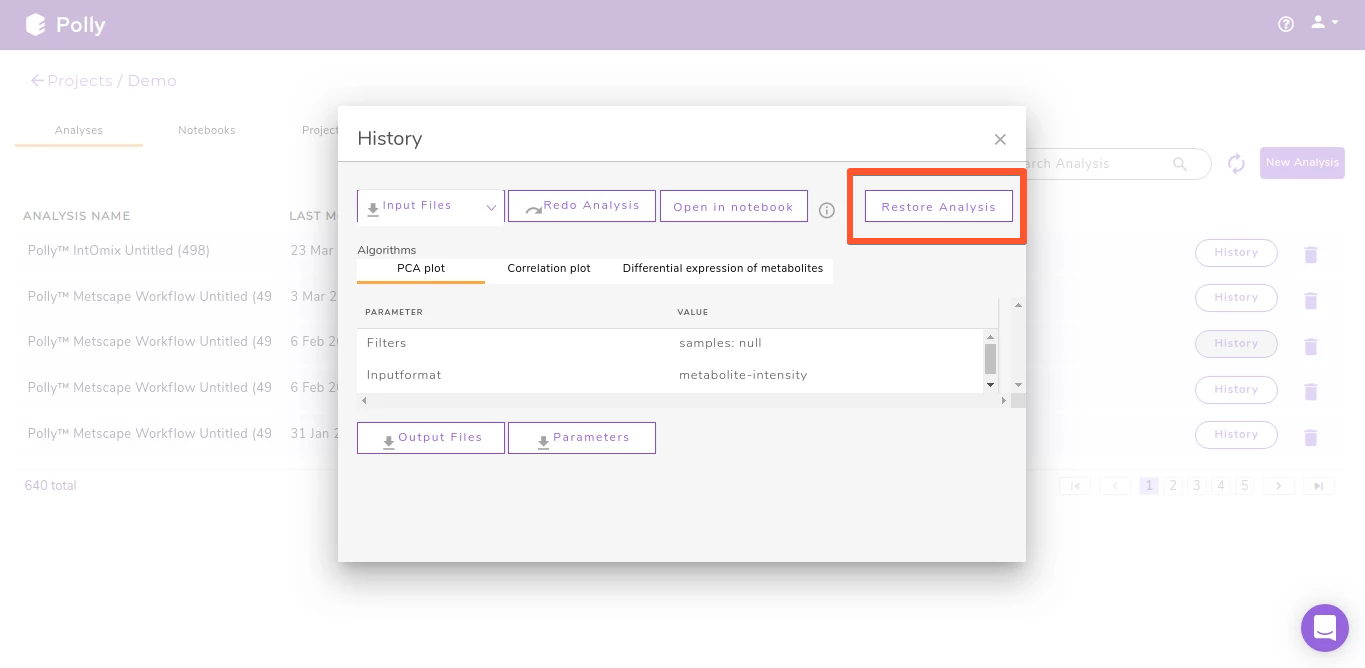Click the PARAMETER column header
Screen dimensions: 1365x668
[394, 312]
